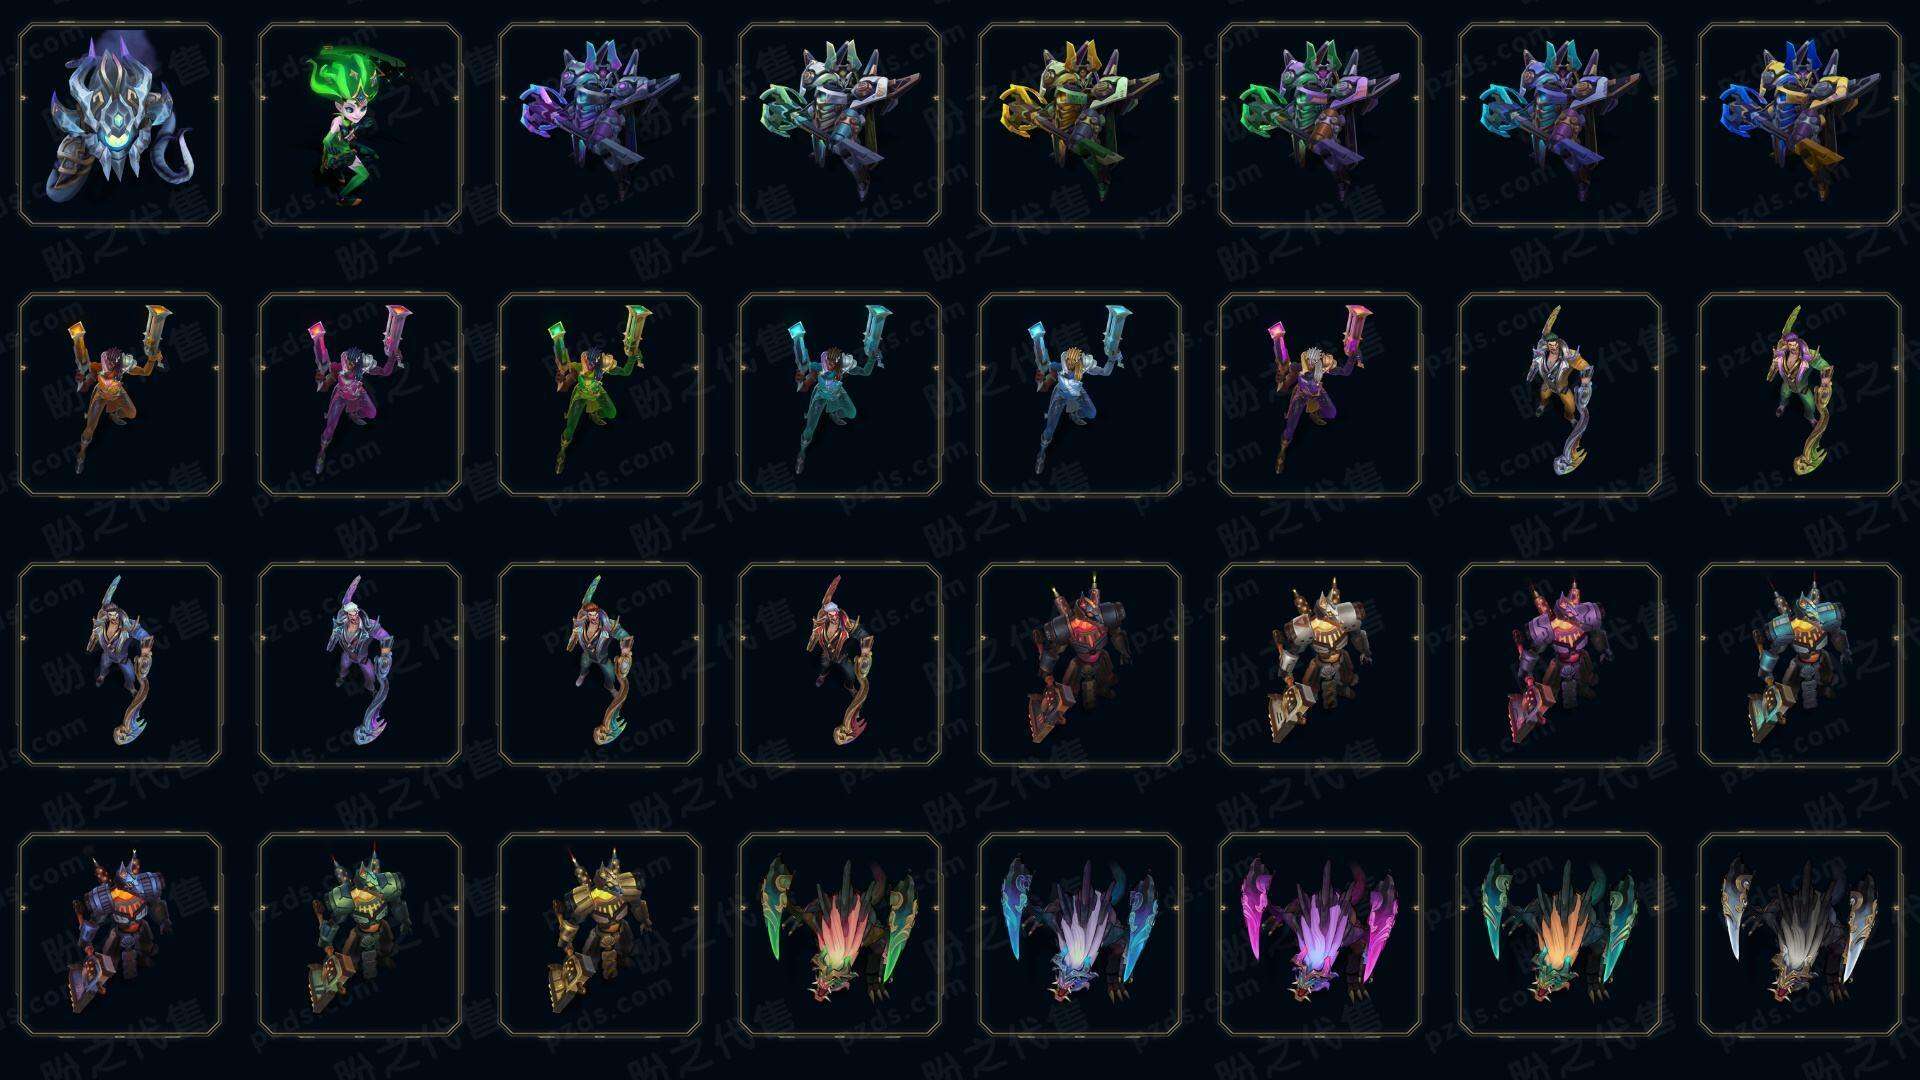This screenshot has width=1920, height=1080.
Task: Select the purple magenta shield robot tile
Action: tap(1560, 664)
